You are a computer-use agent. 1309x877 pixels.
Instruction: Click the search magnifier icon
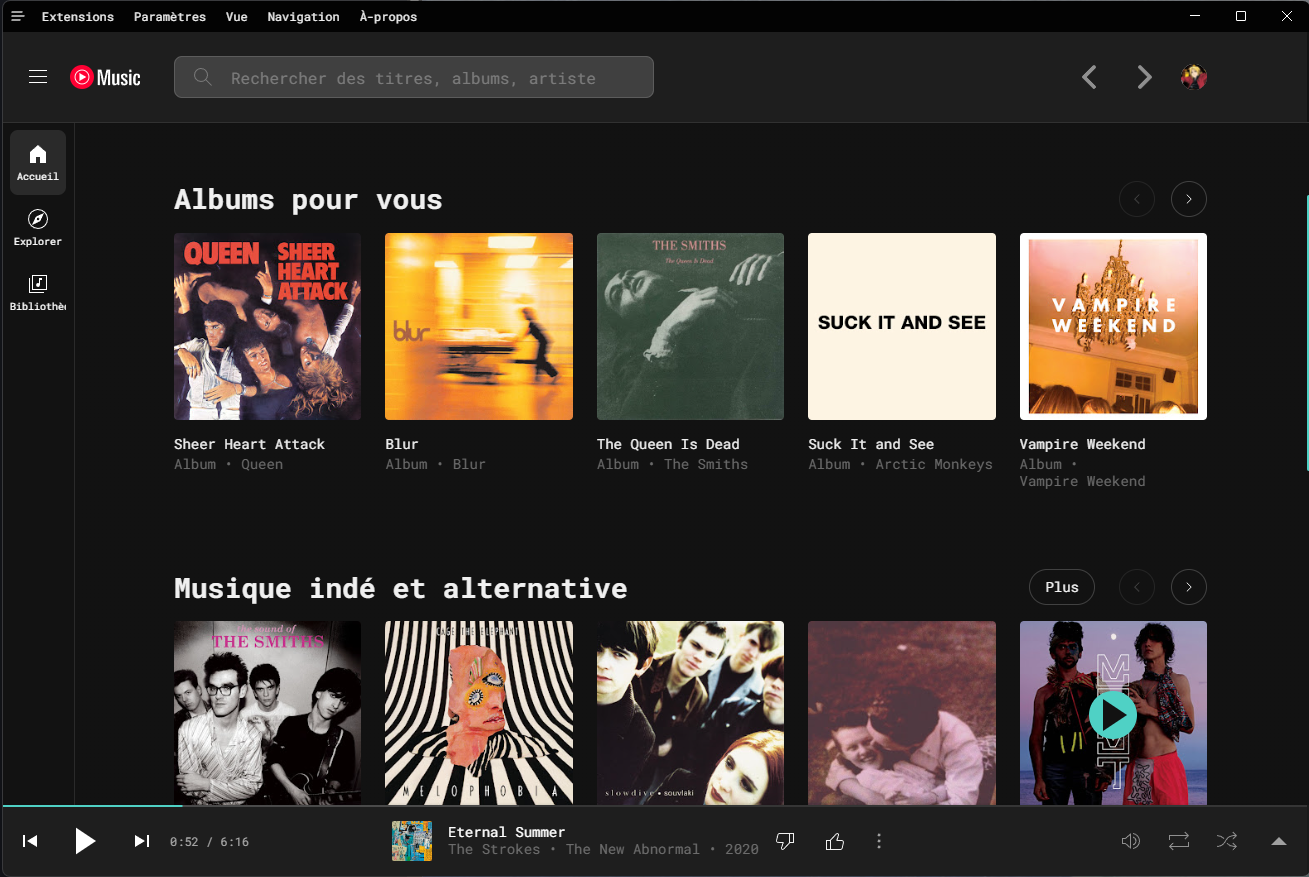click(203, 77)
